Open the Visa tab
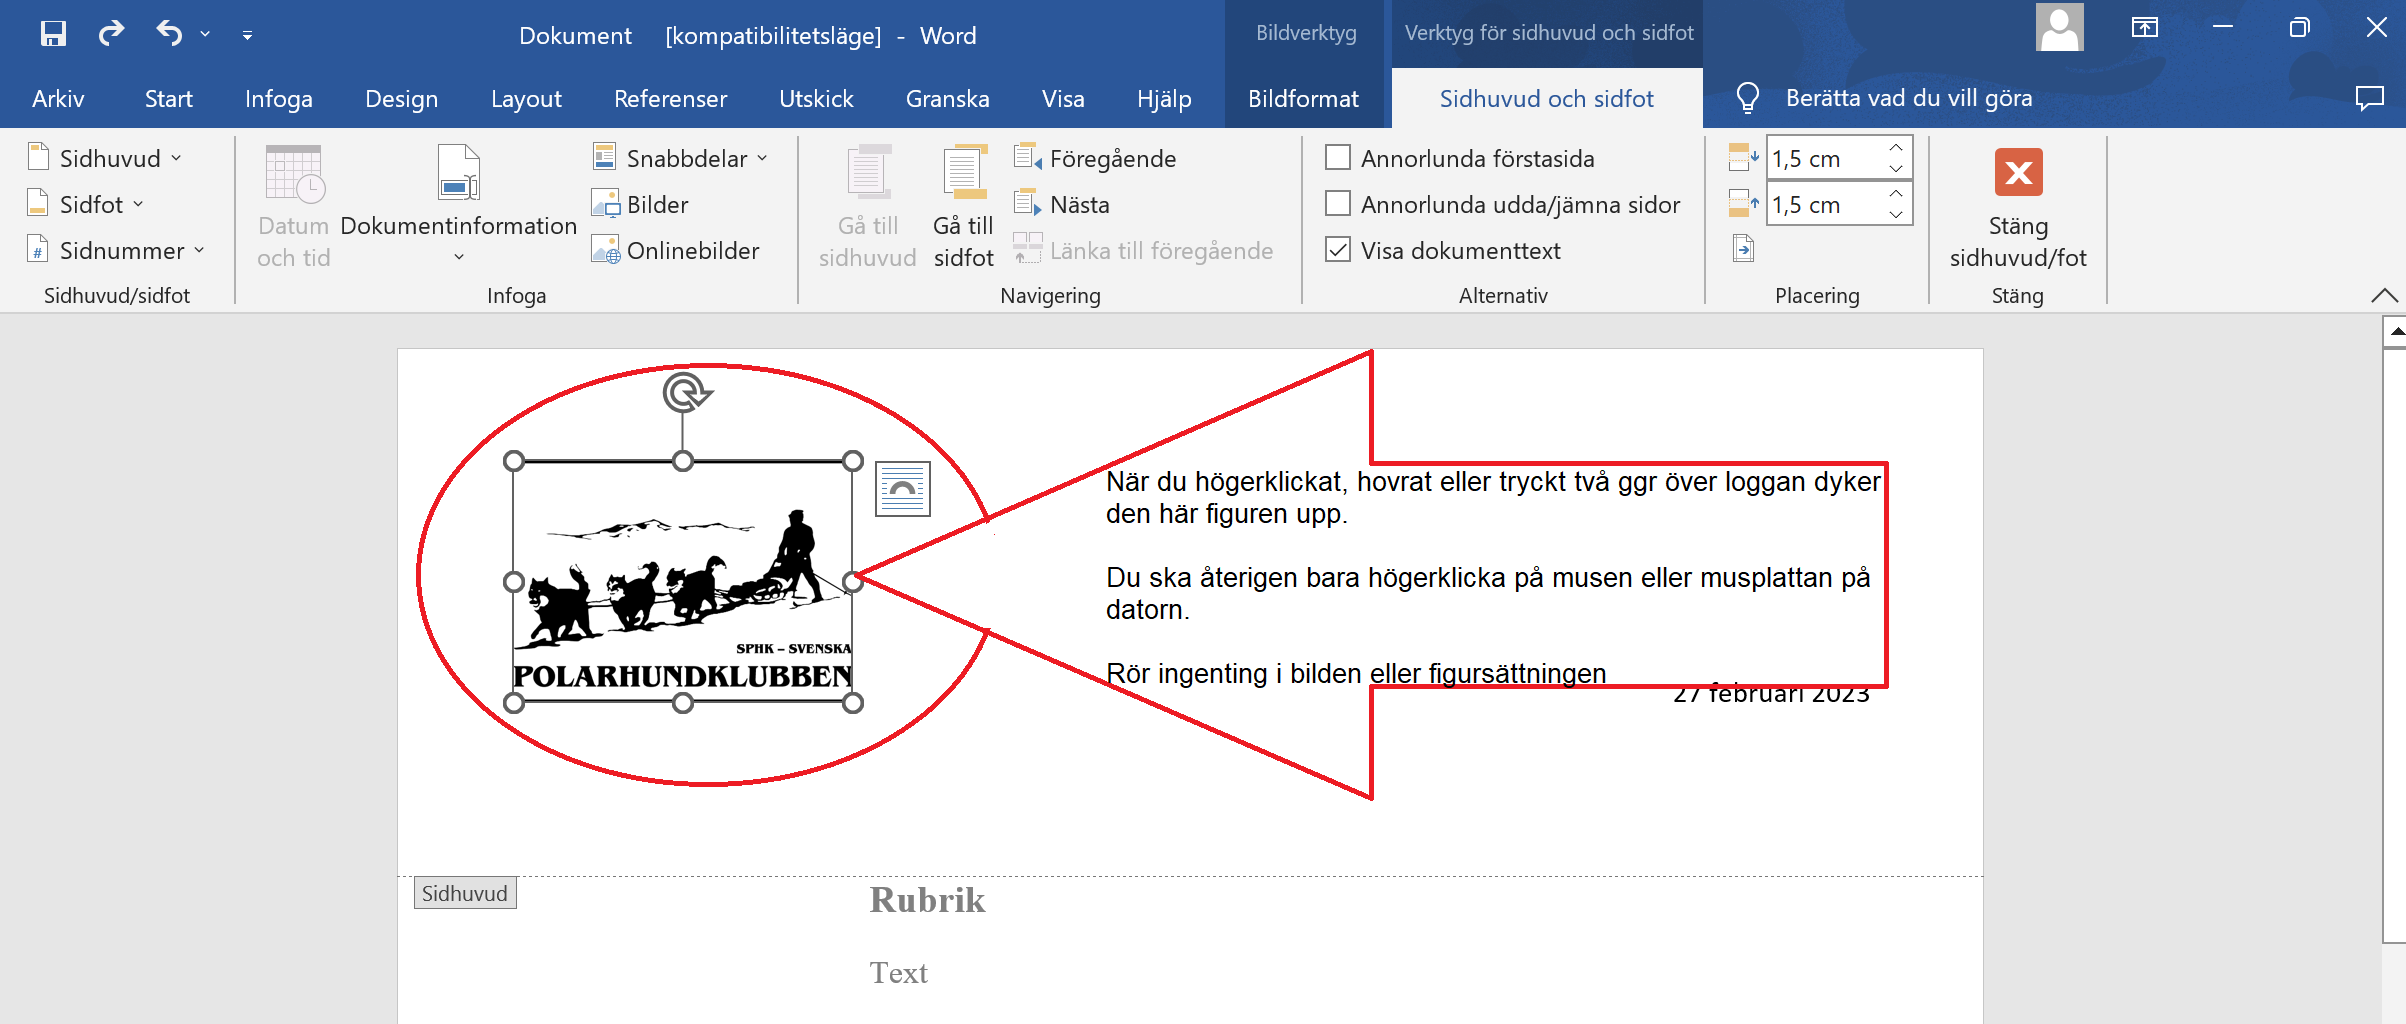Screen dimensions: 2406x1024 1063,99
